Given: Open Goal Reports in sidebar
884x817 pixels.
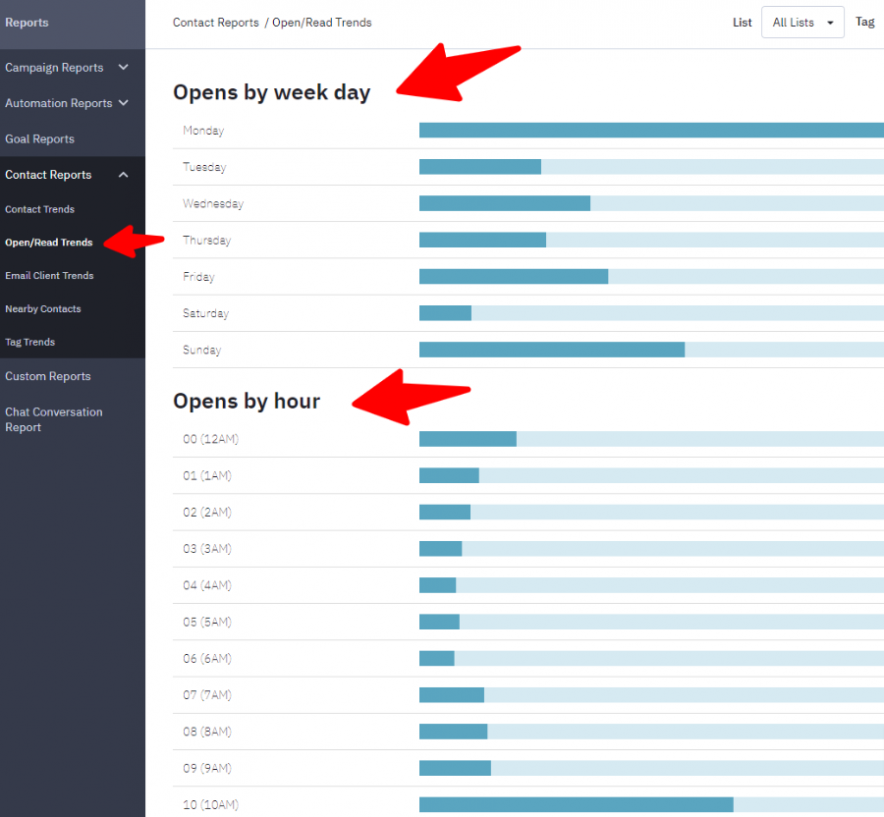Looking at the screenshot, I should pos(39,139).
